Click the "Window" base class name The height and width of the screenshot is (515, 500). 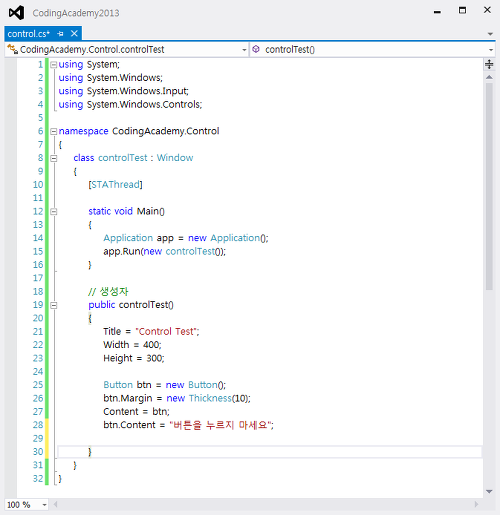175,158
